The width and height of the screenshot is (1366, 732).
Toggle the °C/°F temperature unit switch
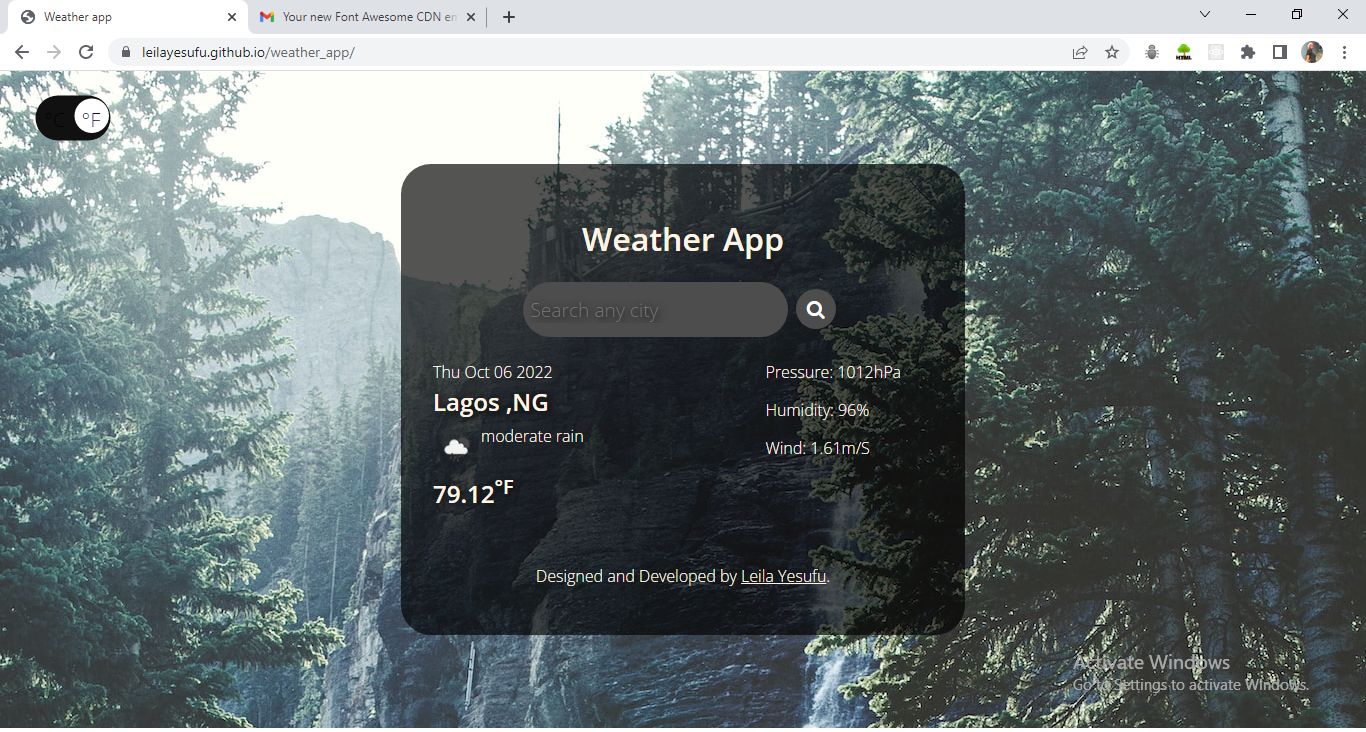[73, 118]
